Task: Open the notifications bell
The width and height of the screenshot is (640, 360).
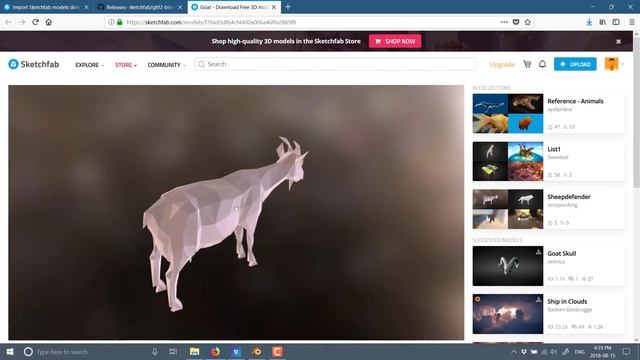Action: click(542, 64)
